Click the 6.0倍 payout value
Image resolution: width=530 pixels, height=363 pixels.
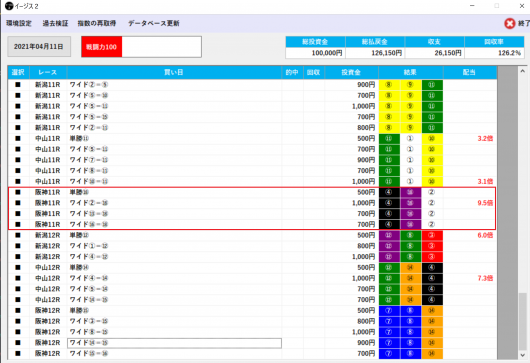tap(485, 235)
